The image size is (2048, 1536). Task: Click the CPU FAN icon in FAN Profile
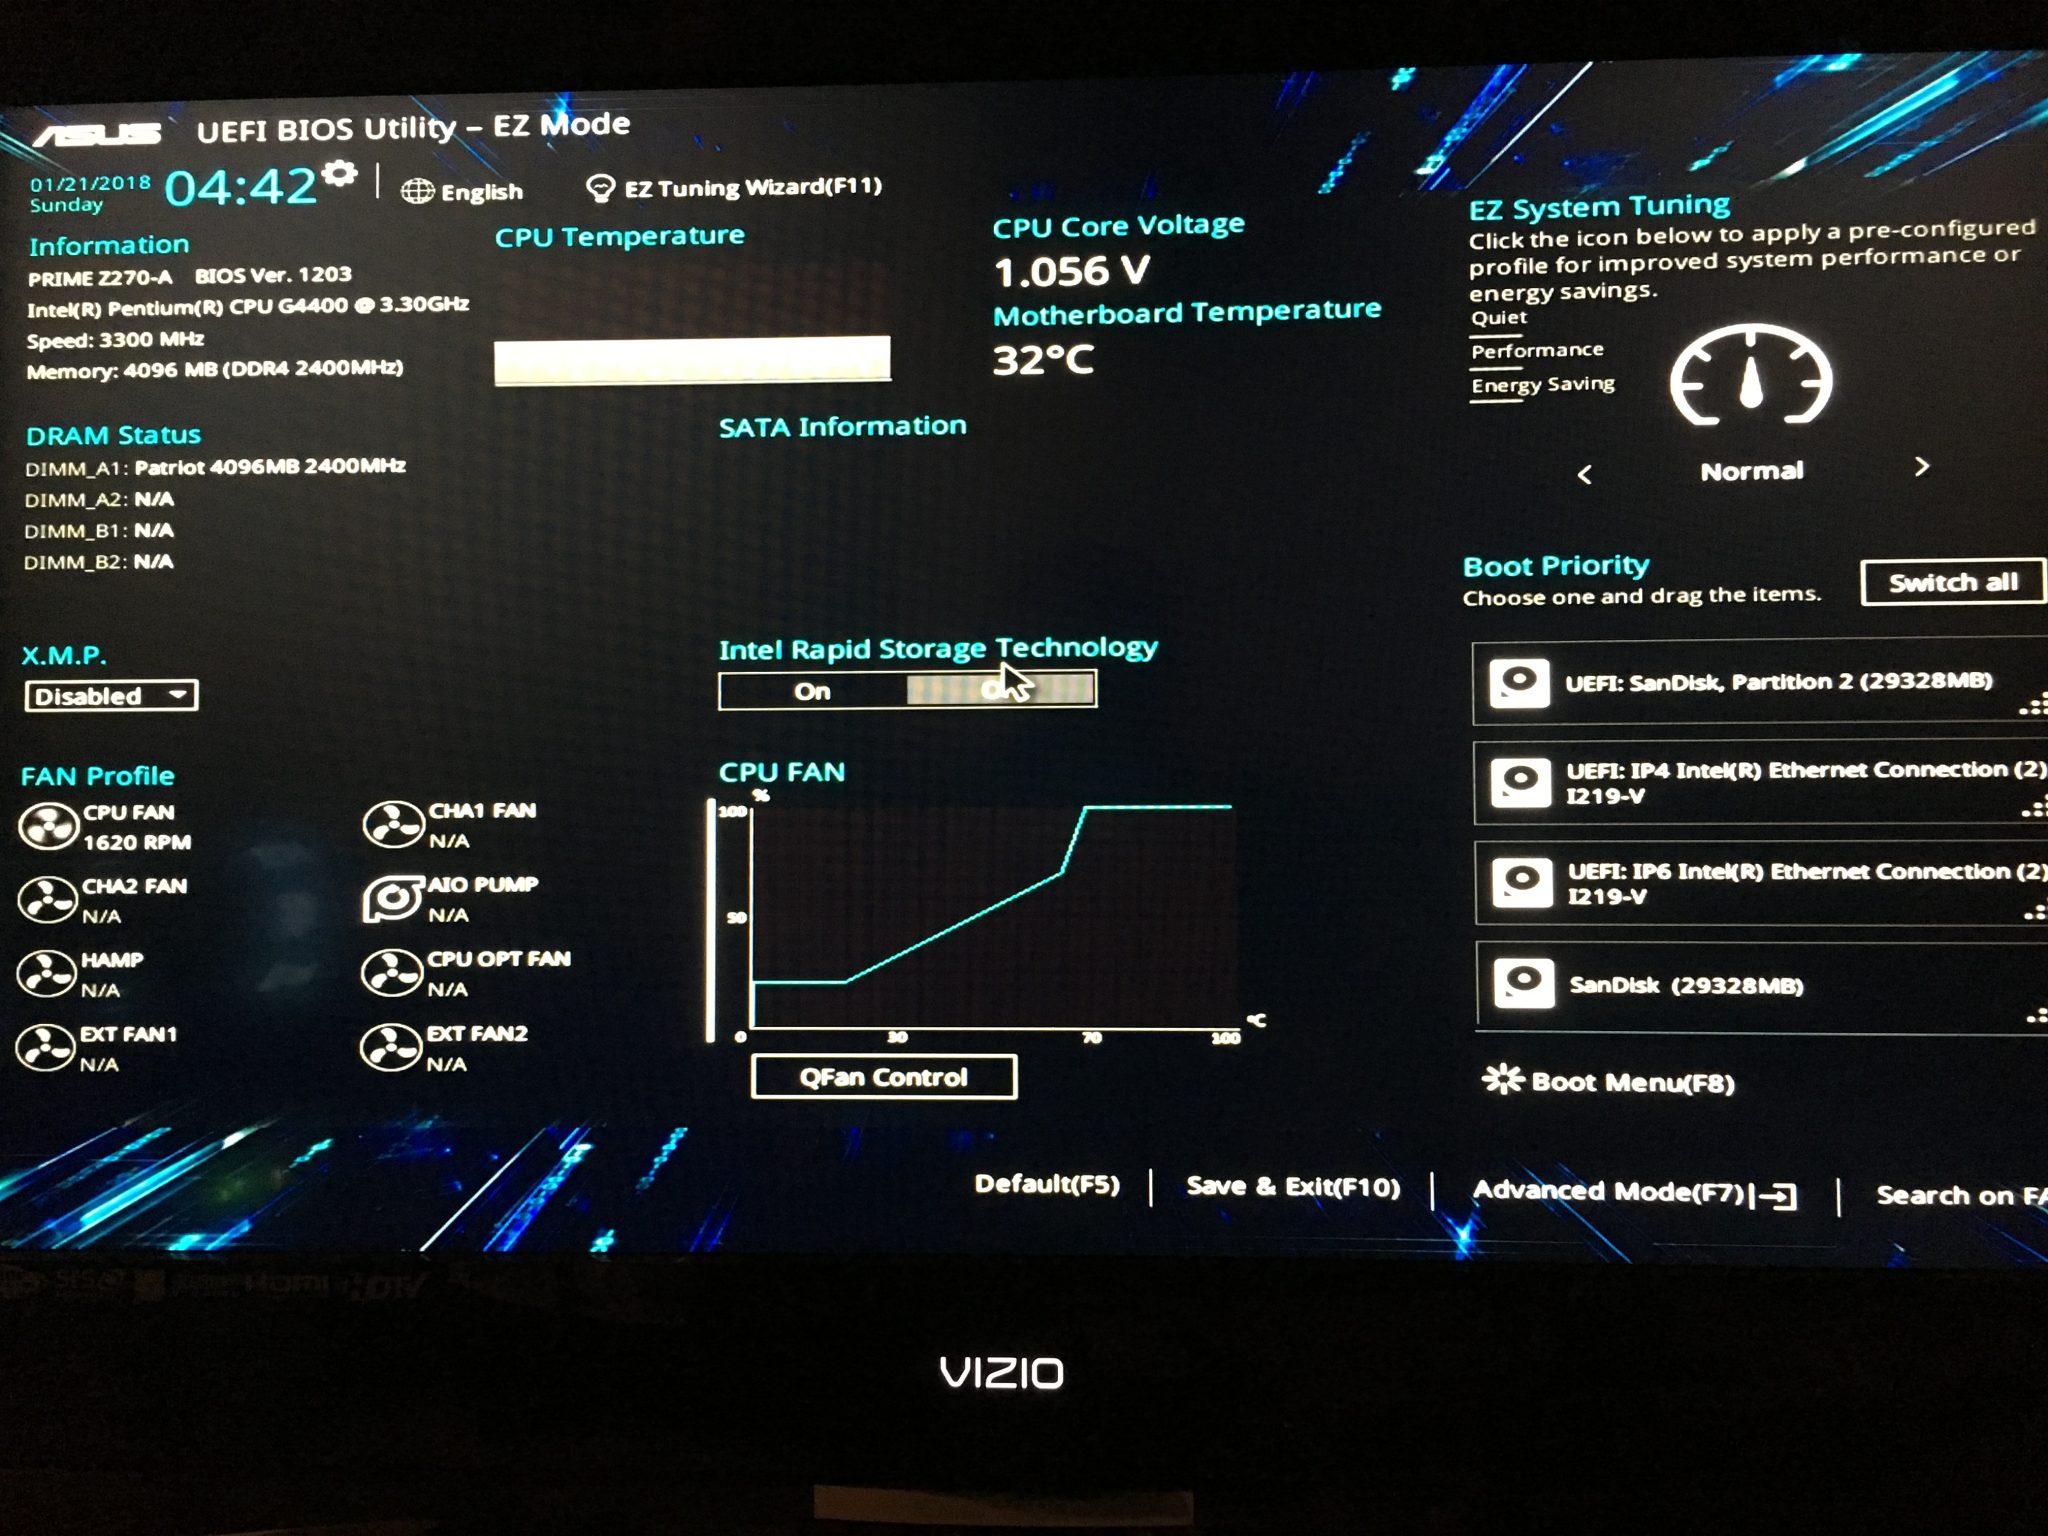(48, 823)
